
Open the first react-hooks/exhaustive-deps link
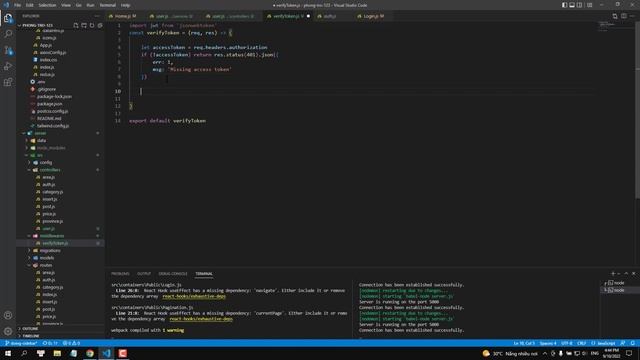pyautogui.click(x=194, y=296)
